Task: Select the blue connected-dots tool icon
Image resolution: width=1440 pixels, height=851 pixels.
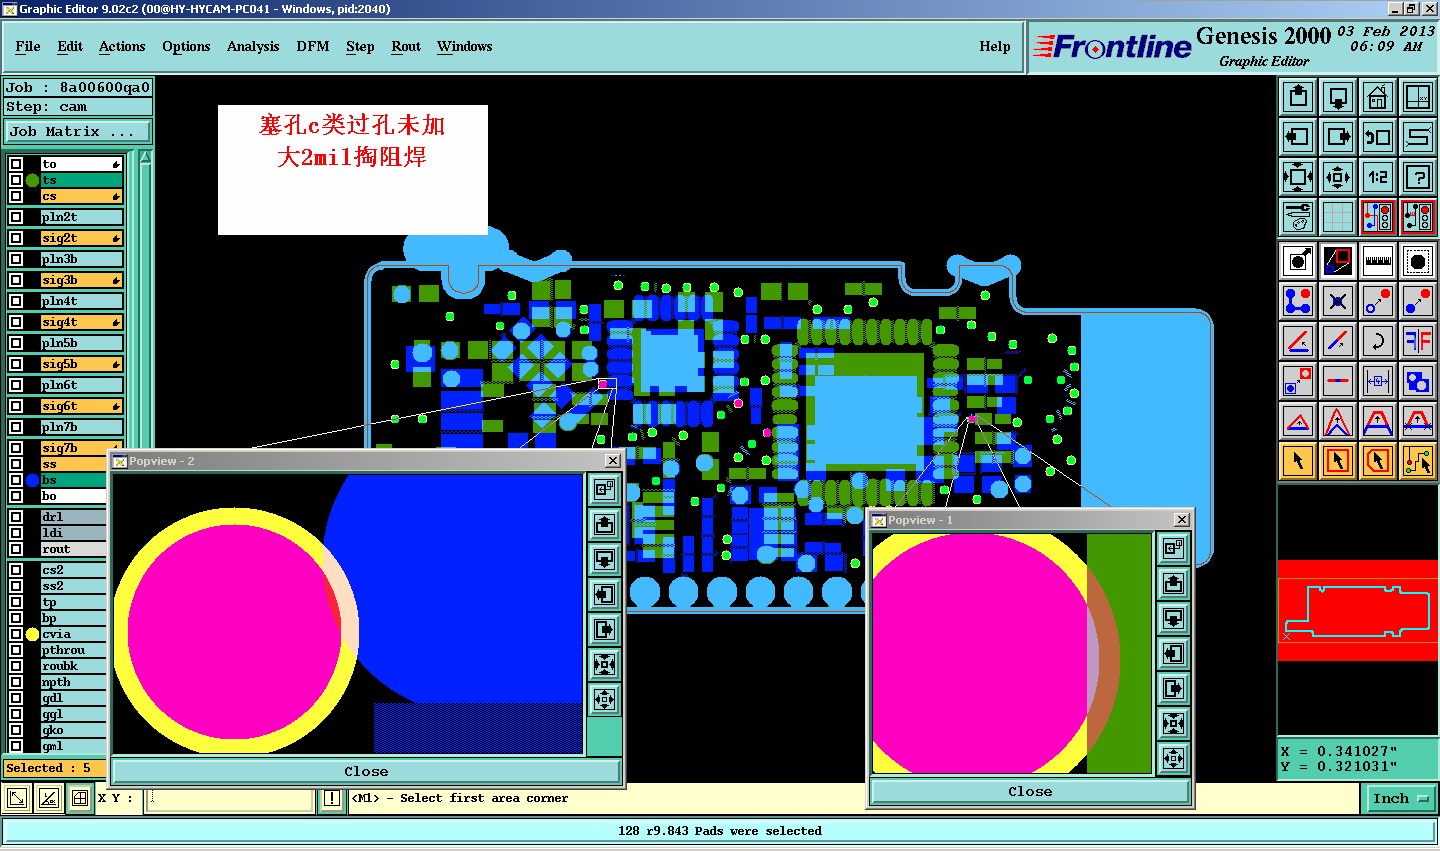Action: [1298, 301]
